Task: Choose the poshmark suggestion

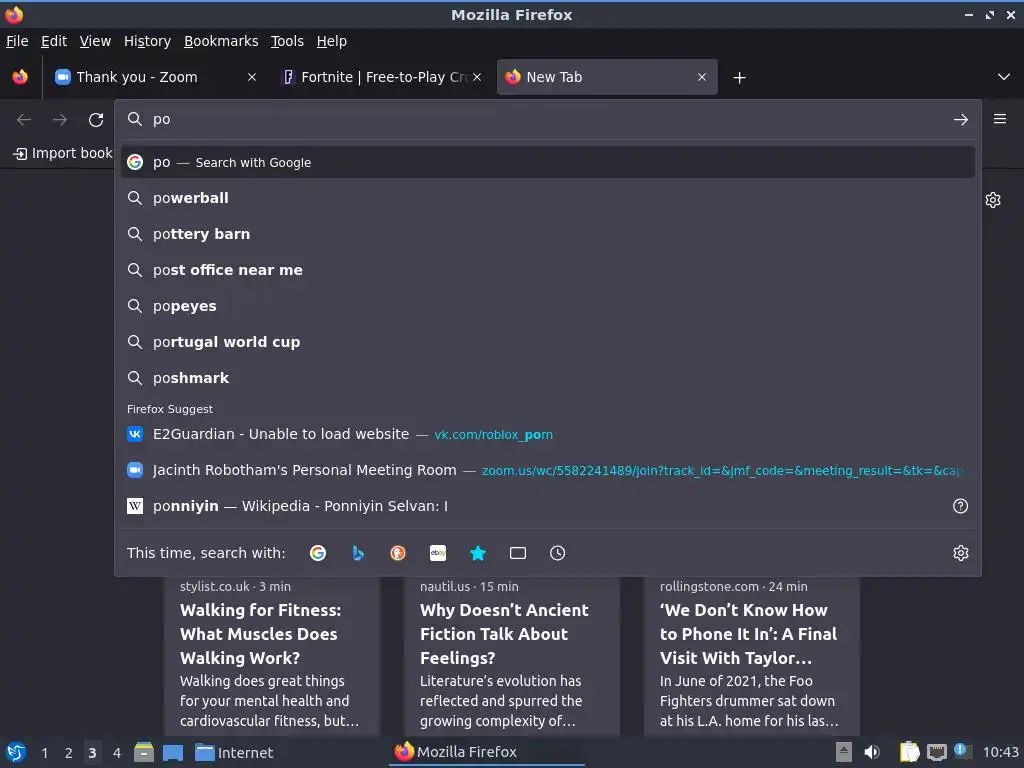Action: click(x=548, y=377)
